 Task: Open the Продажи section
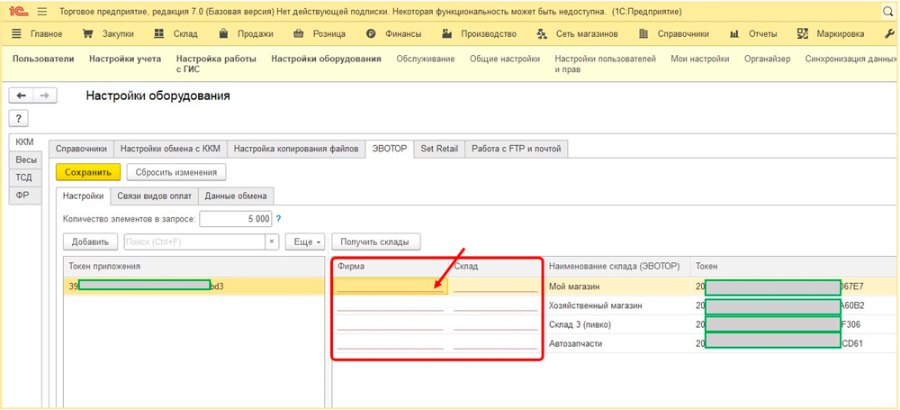(247, 34)
